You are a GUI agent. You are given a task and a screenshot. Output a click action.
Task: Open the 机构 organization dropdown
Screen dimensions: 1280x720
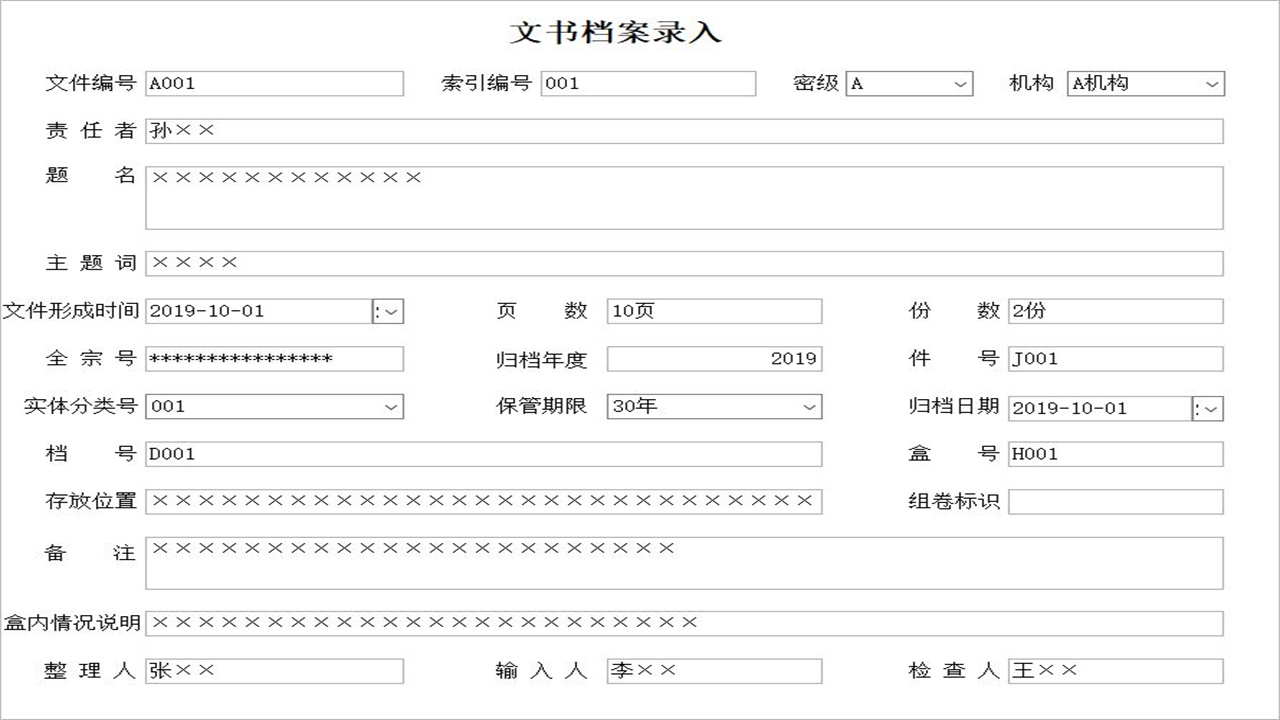pos(1211,84)
